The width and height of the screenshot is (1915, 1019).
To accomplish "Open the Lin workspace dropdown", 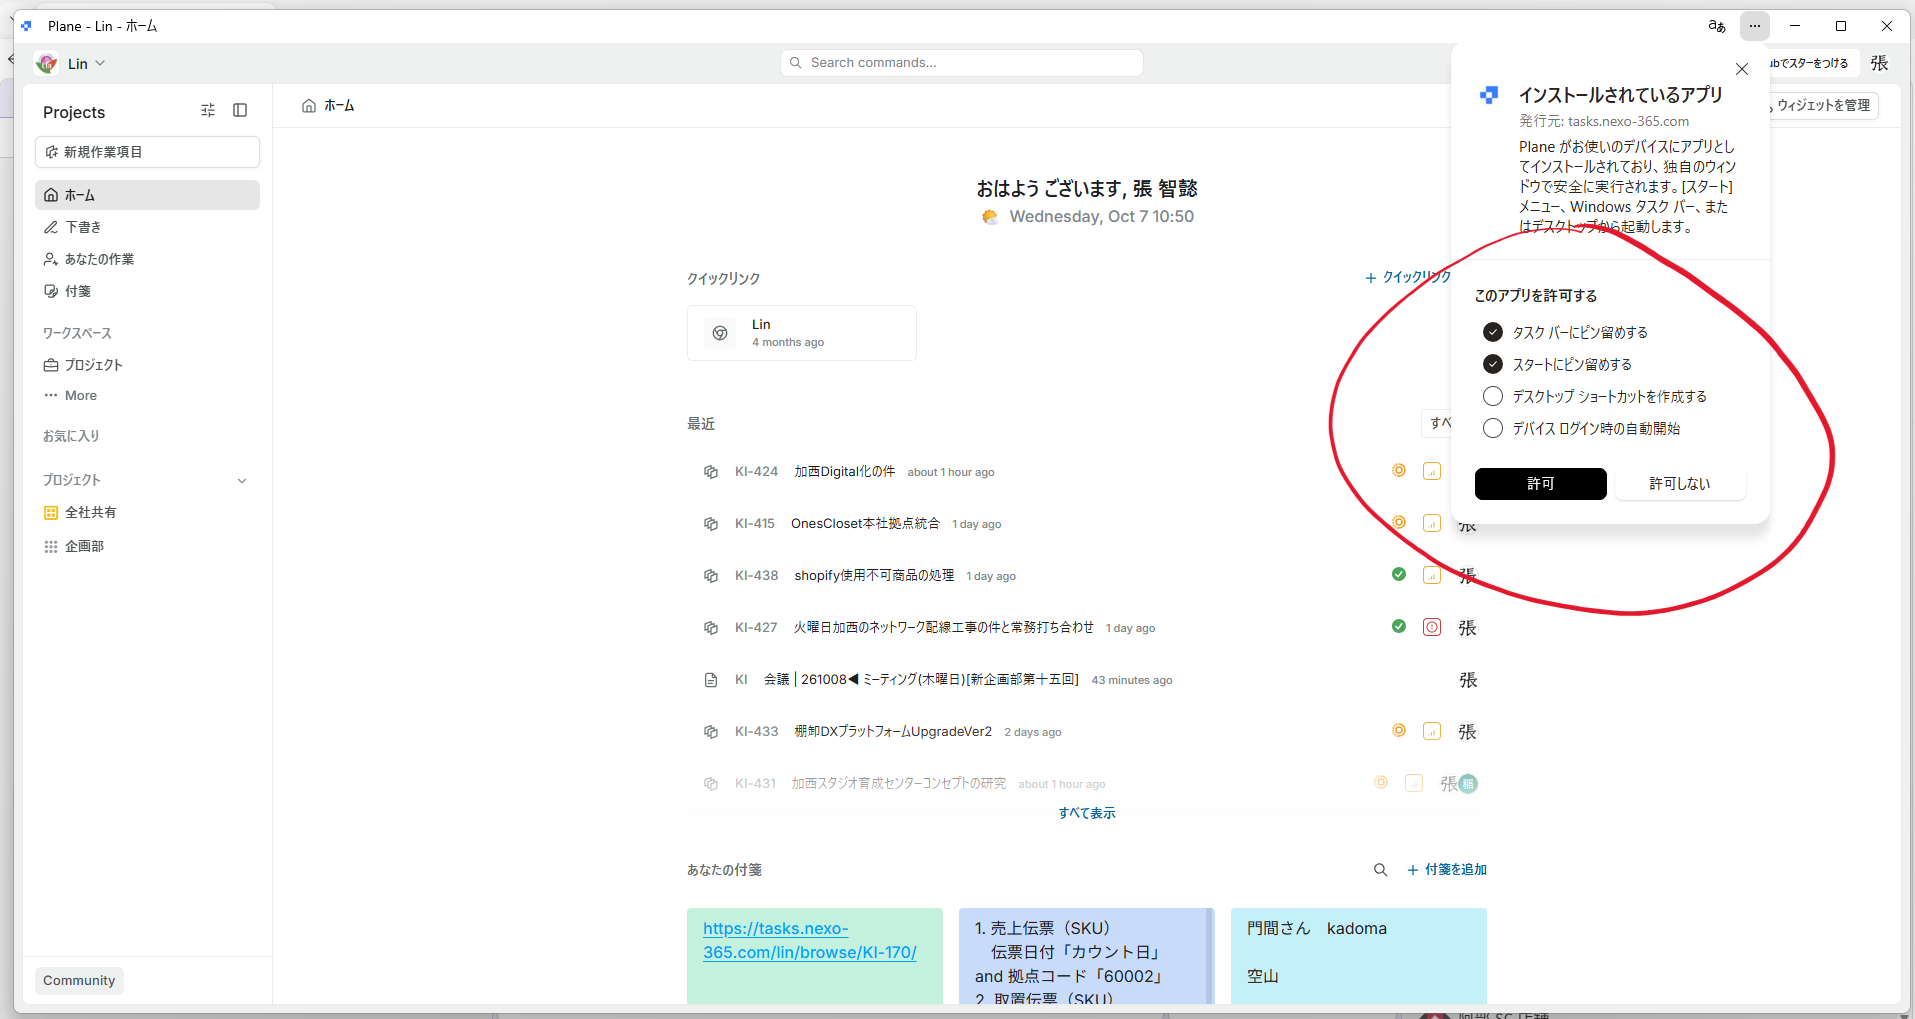I will pyautogui.click(x=71, y=64).
